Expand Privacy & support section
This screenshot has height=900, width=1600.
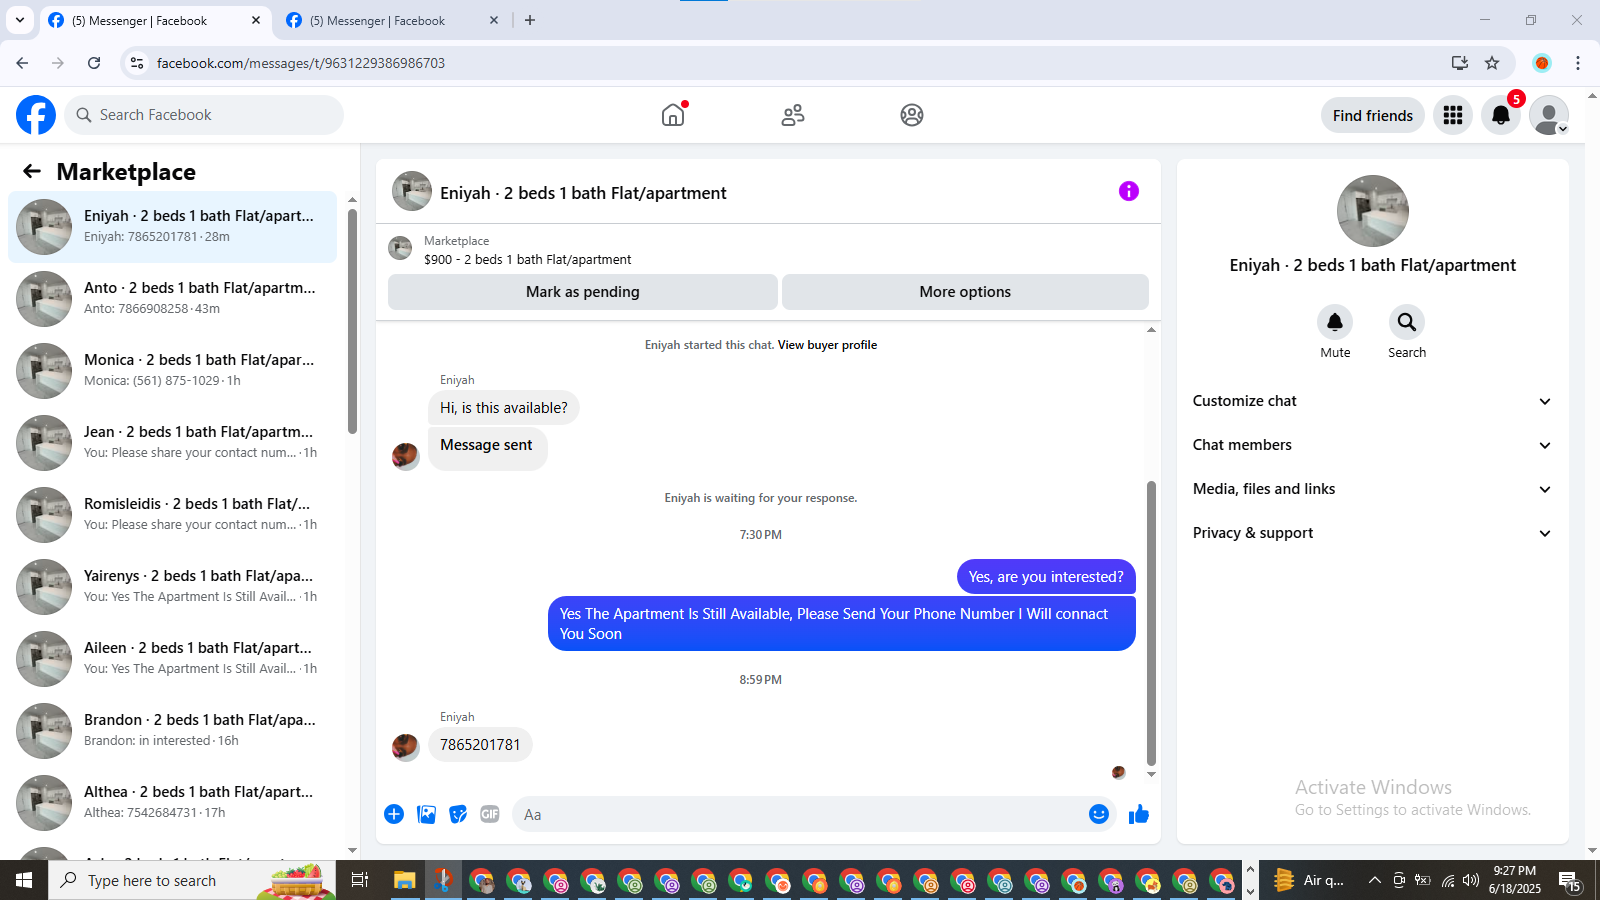click(x=1372, y=533)
